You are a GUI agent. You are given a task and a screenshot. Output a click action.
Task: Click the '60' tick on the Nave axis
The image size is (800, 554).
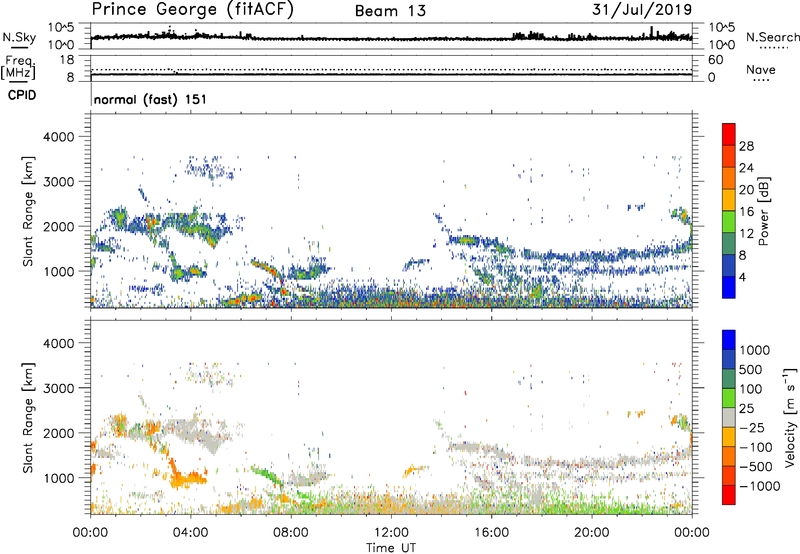(715, 60)
